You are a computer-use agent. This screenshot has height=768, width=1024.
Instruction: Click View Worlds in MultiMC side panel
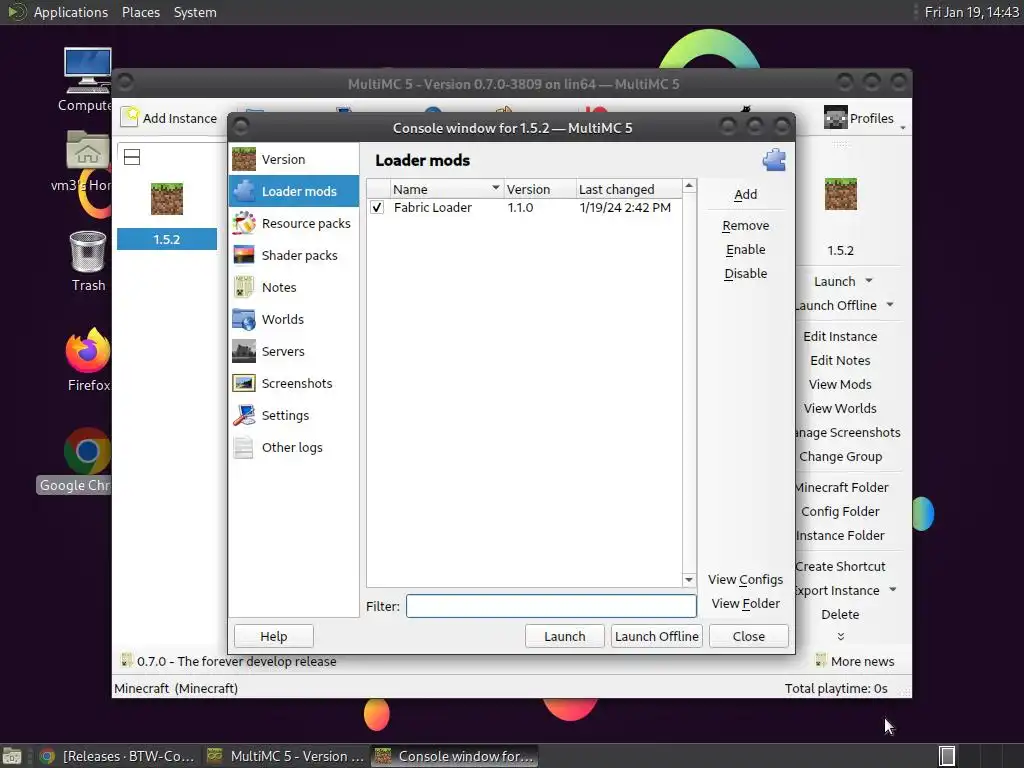click(x=840, y=409)
